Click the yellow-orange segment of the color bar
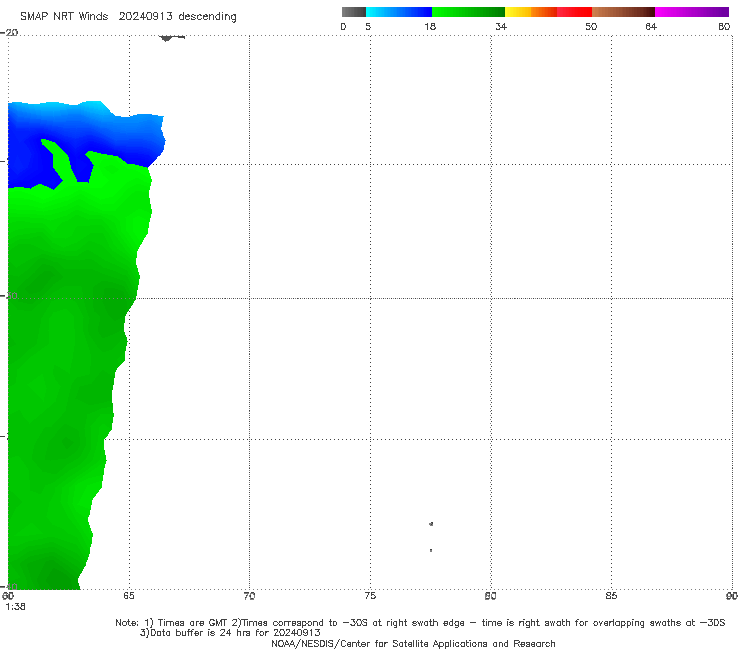740x650 pixels. [x=531, y=12]
